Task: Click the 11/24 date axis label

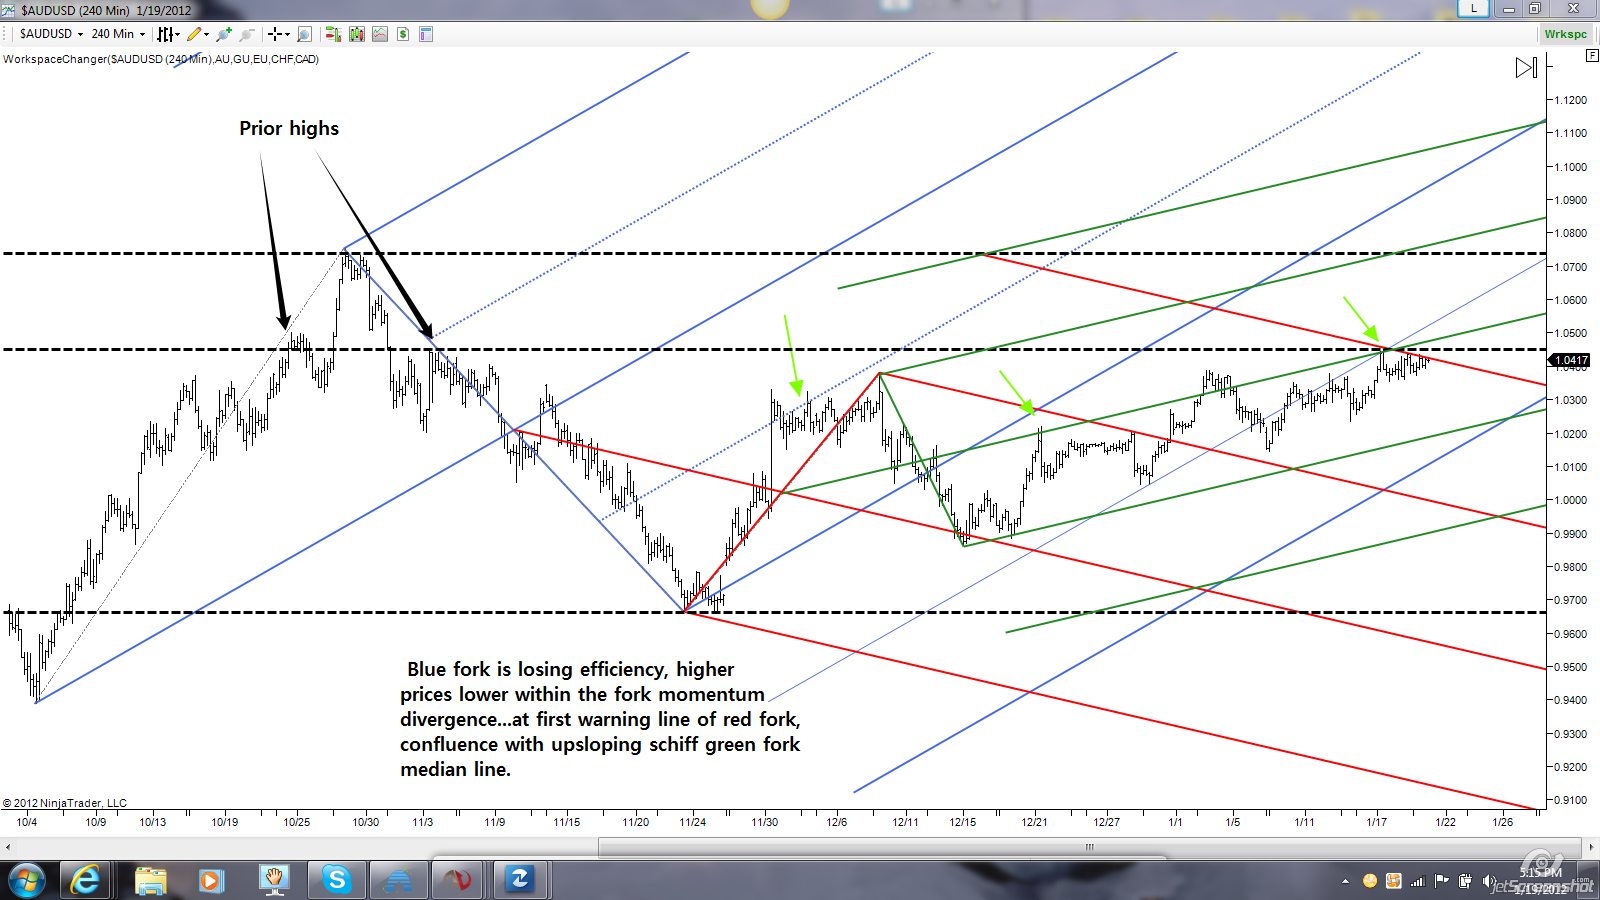Action: (693, 822)
